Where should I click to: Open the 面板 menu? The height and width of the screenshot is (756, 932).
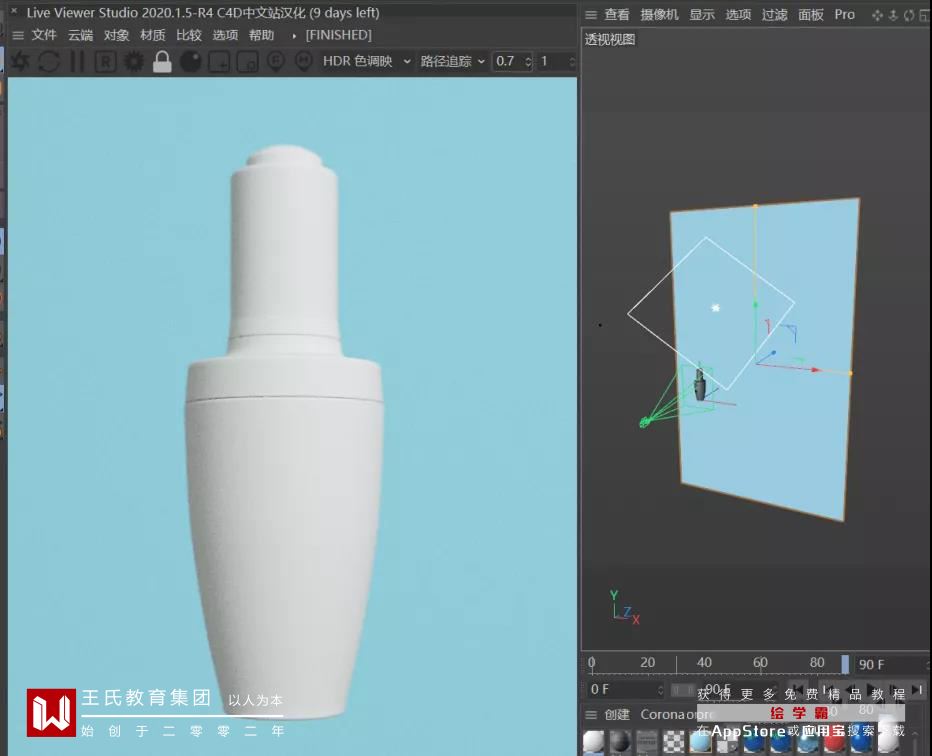point(811,14)
